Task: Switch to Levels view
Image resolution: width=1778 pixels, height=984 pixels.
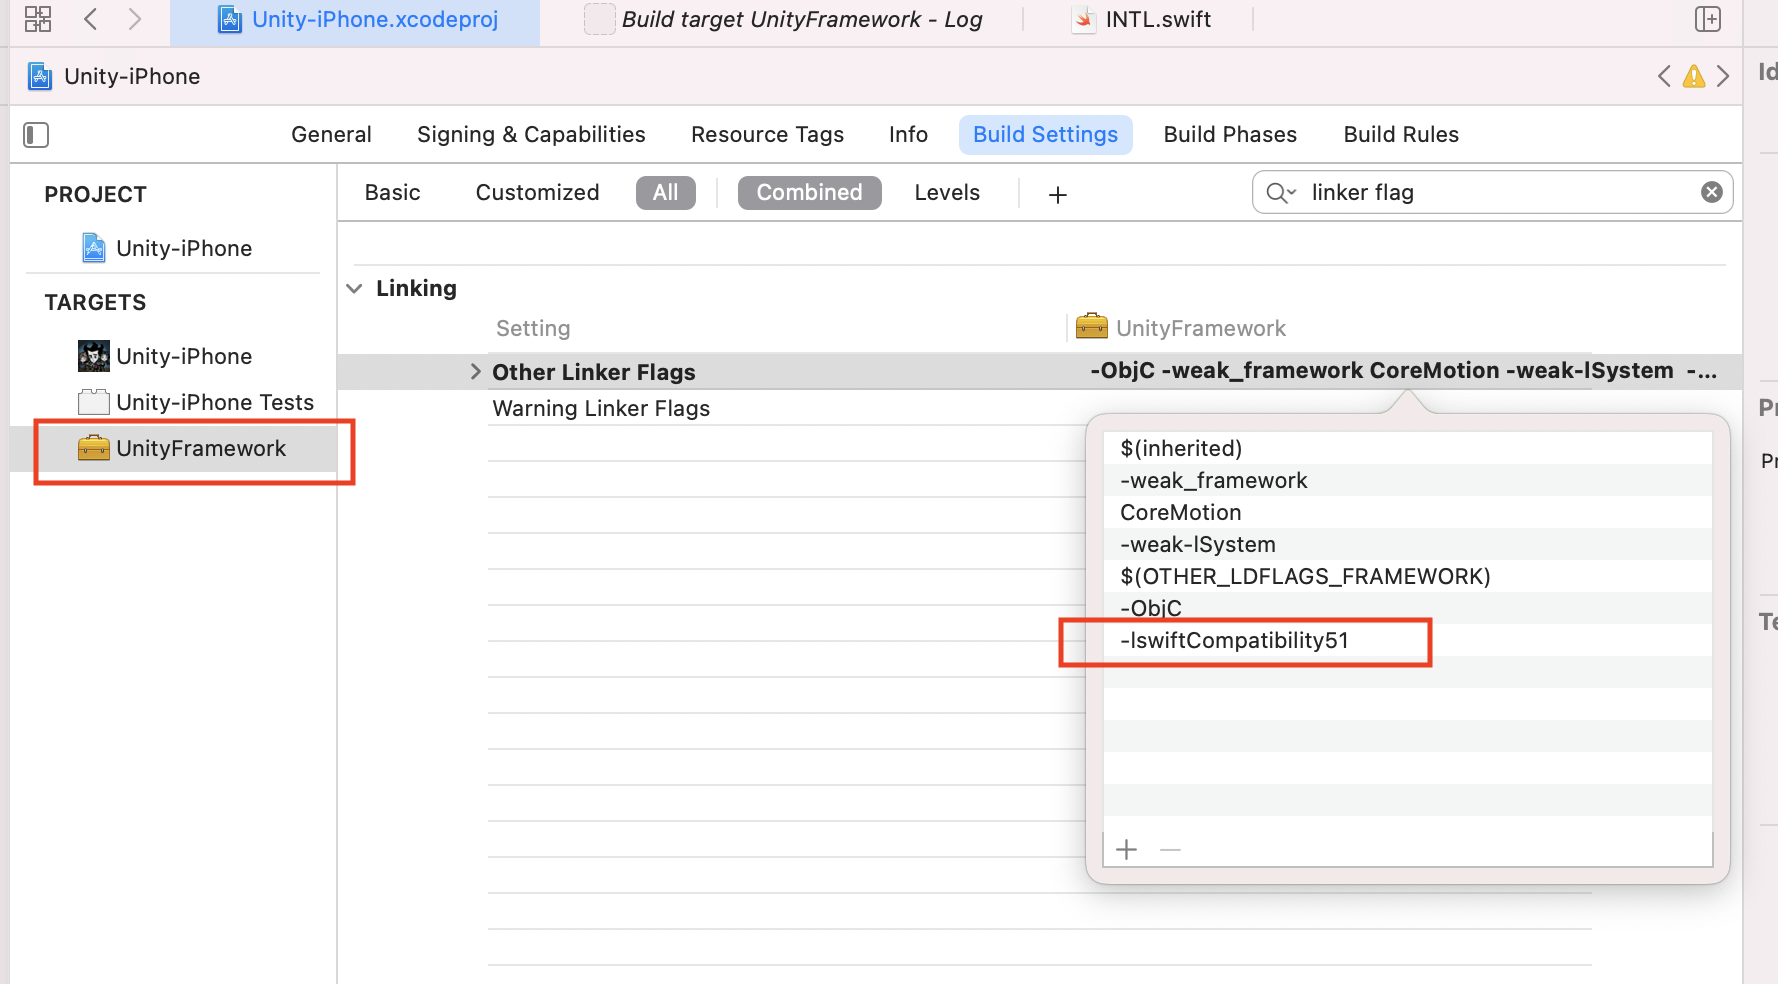Action: click(x=946, y=193)
